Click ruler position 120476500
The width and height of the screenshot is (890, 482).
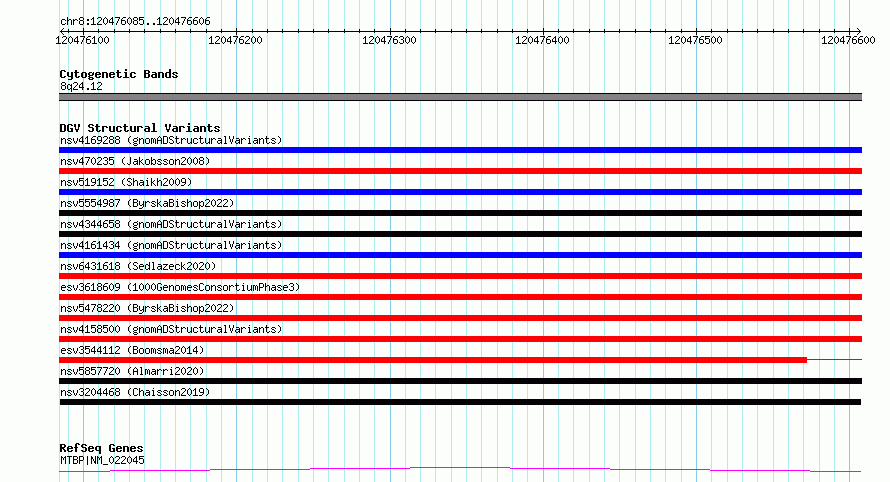point(695,40)
